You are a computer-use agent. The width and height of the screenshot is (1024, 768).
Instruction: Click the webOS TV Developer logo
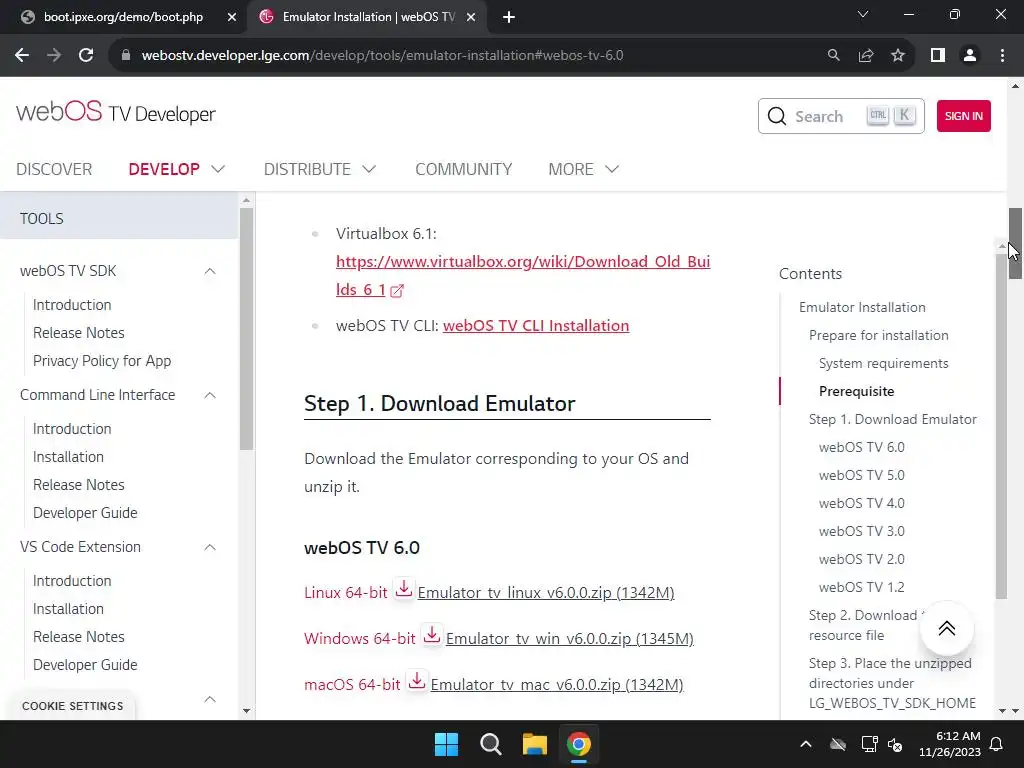(116, 112)
